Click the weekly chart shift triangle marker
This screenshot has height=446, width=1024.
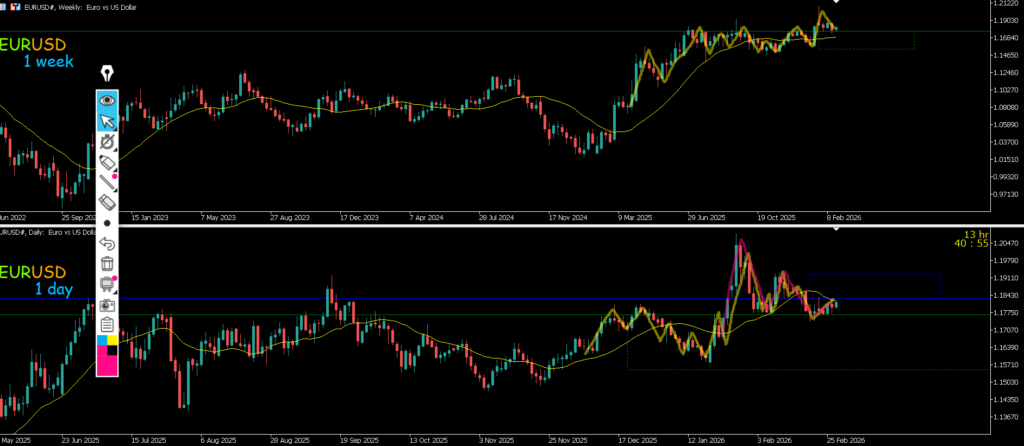836,3
